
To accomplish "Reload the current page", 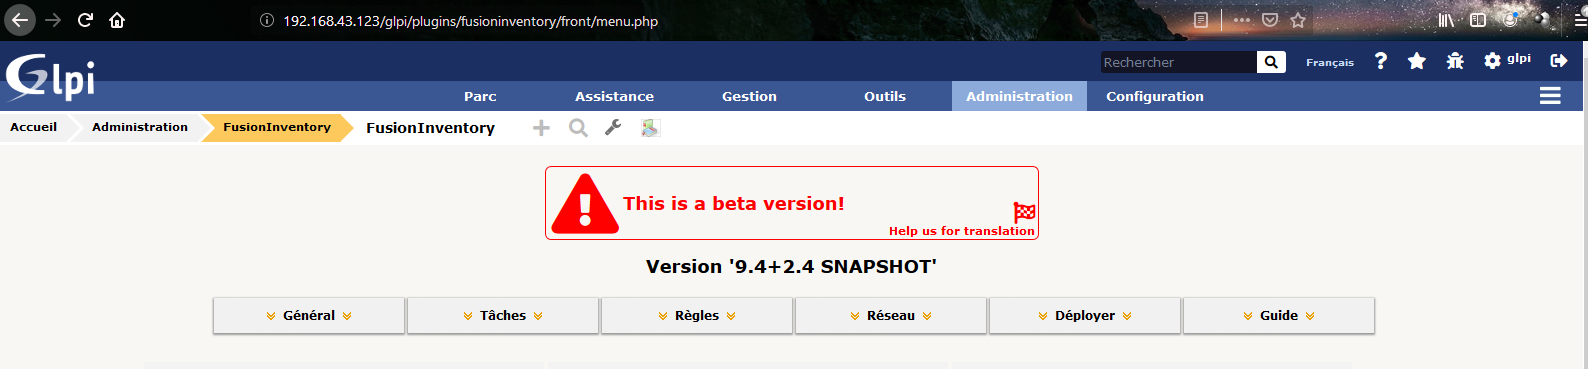I will [x=85, y=20].
